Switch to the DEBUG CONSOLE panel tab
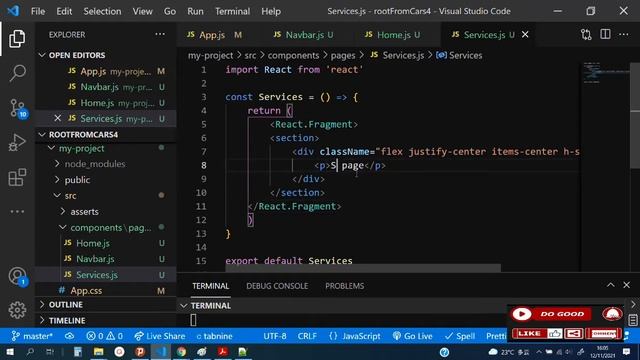This screenshot has width=640, height=360. tap(277, 286)
